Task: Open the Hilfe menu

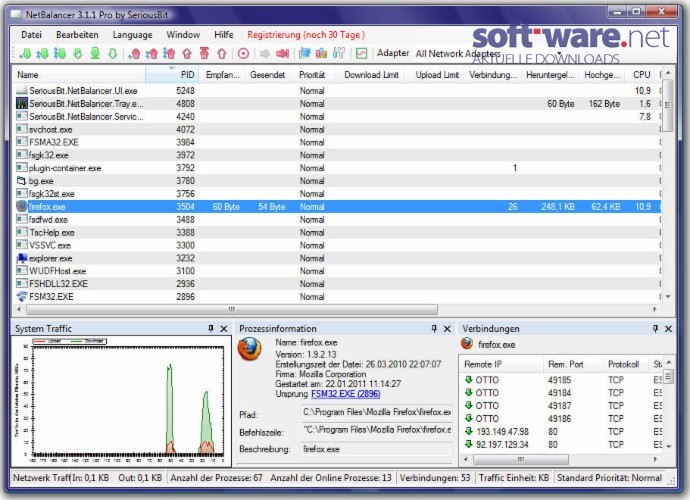Action: tap(224, 35)
